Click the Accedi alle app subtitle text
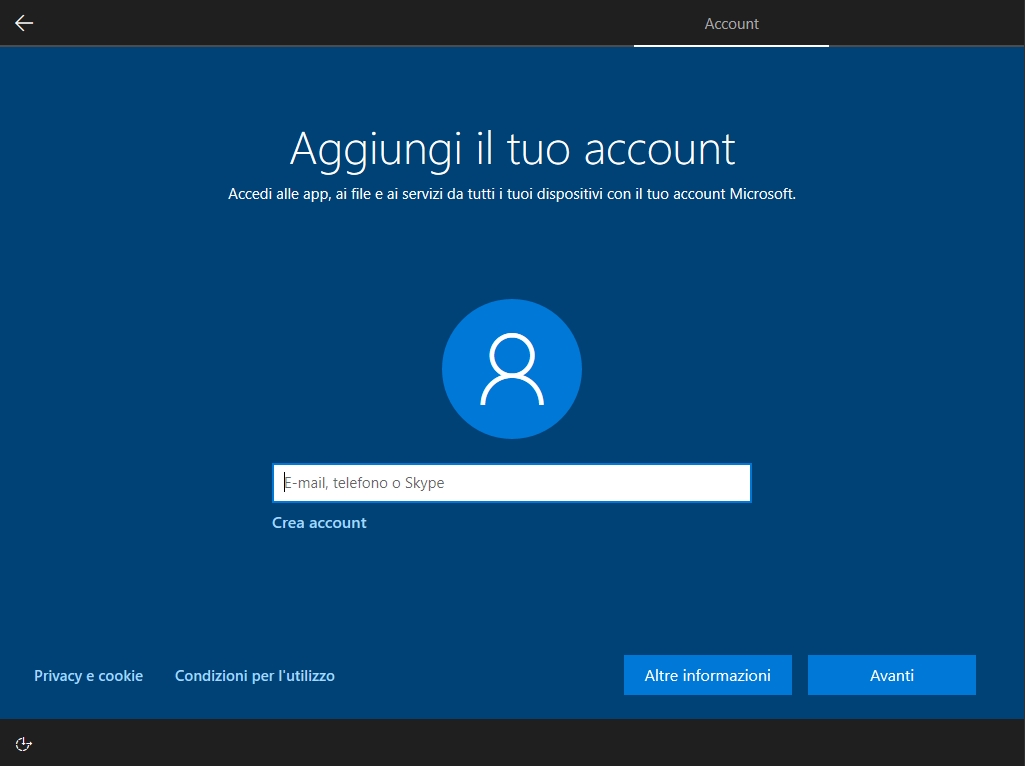The height and width of the screenshot is (766, 1025). click(x=512, y=194)
